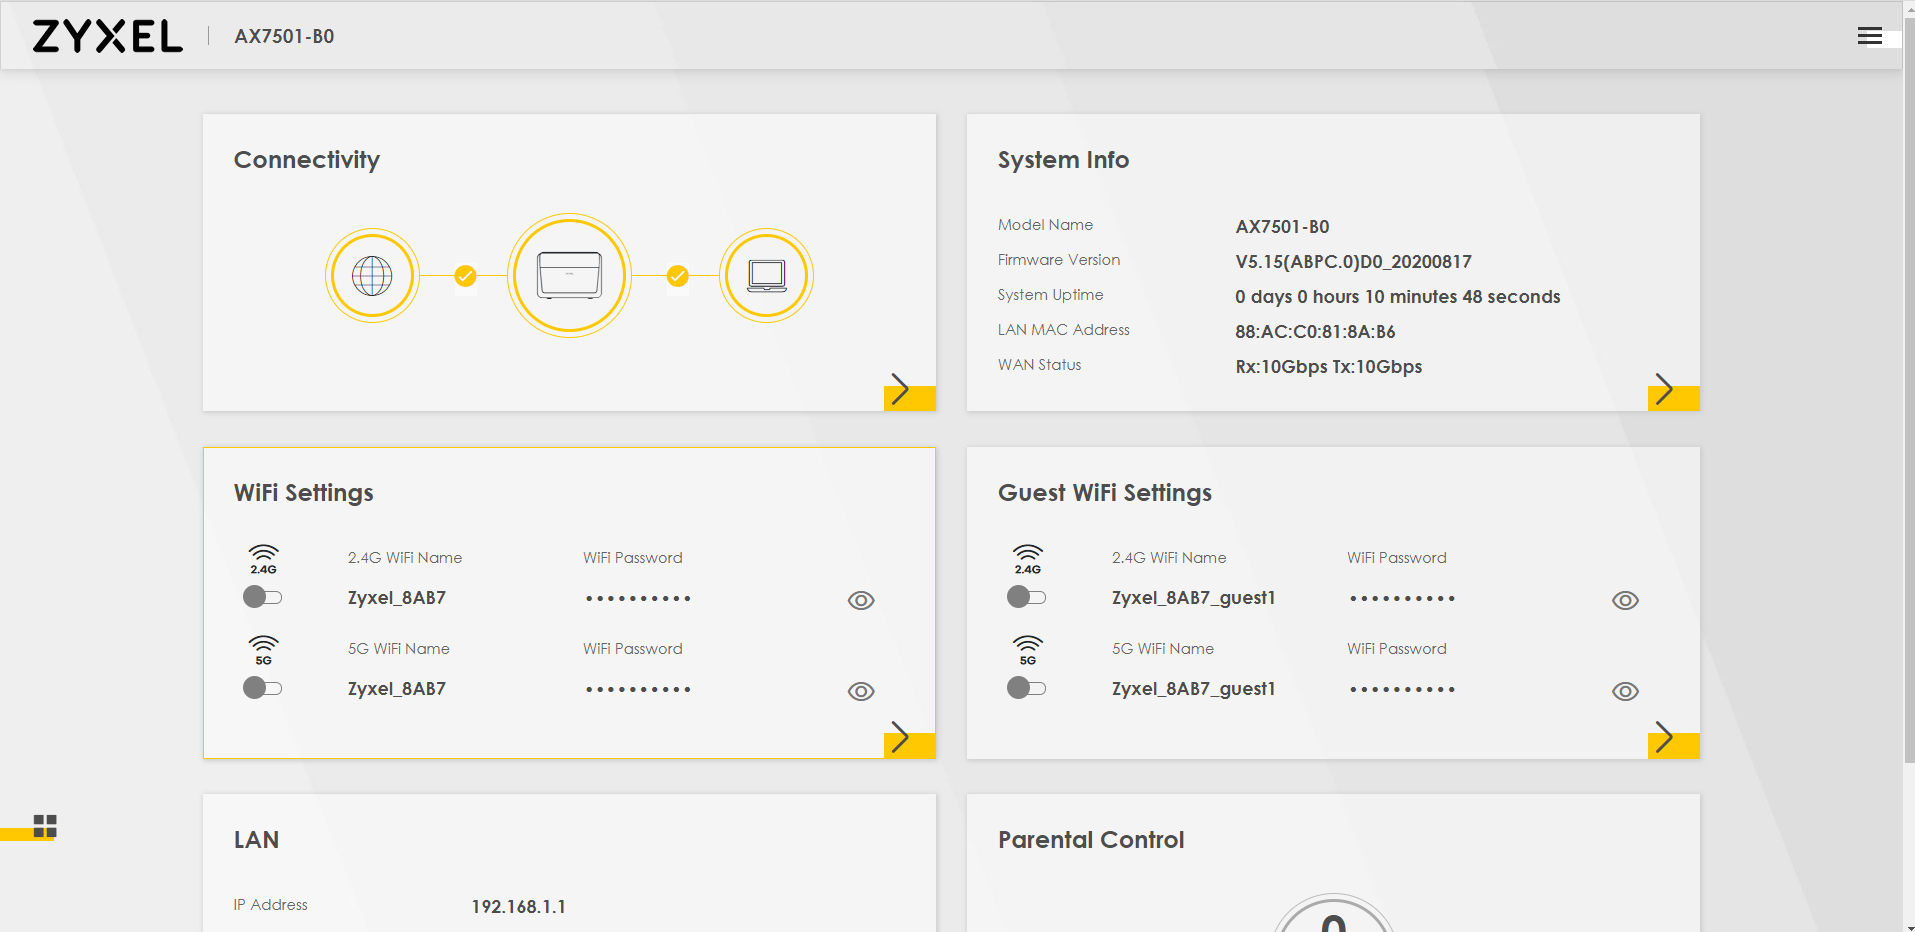This screenshot has width=1915, height=932.
Task: Click the laptop client icon in Connectivity
Action: point(766,276)
